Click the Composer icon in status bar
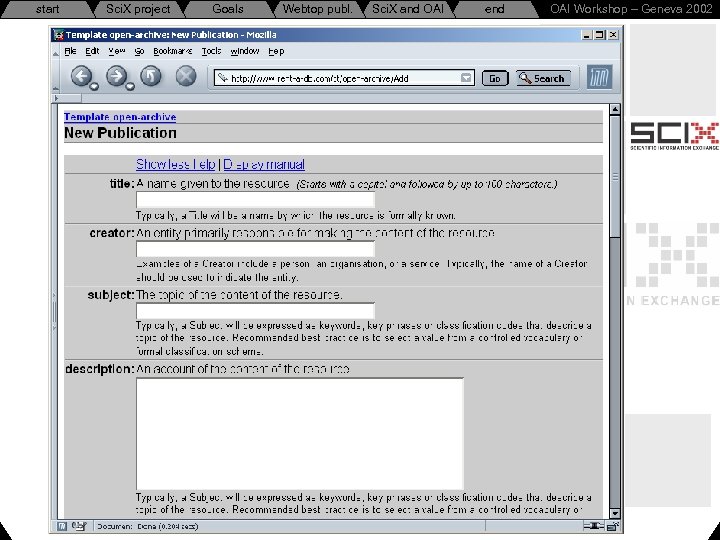The image size is (720, 540). (79, 526)
